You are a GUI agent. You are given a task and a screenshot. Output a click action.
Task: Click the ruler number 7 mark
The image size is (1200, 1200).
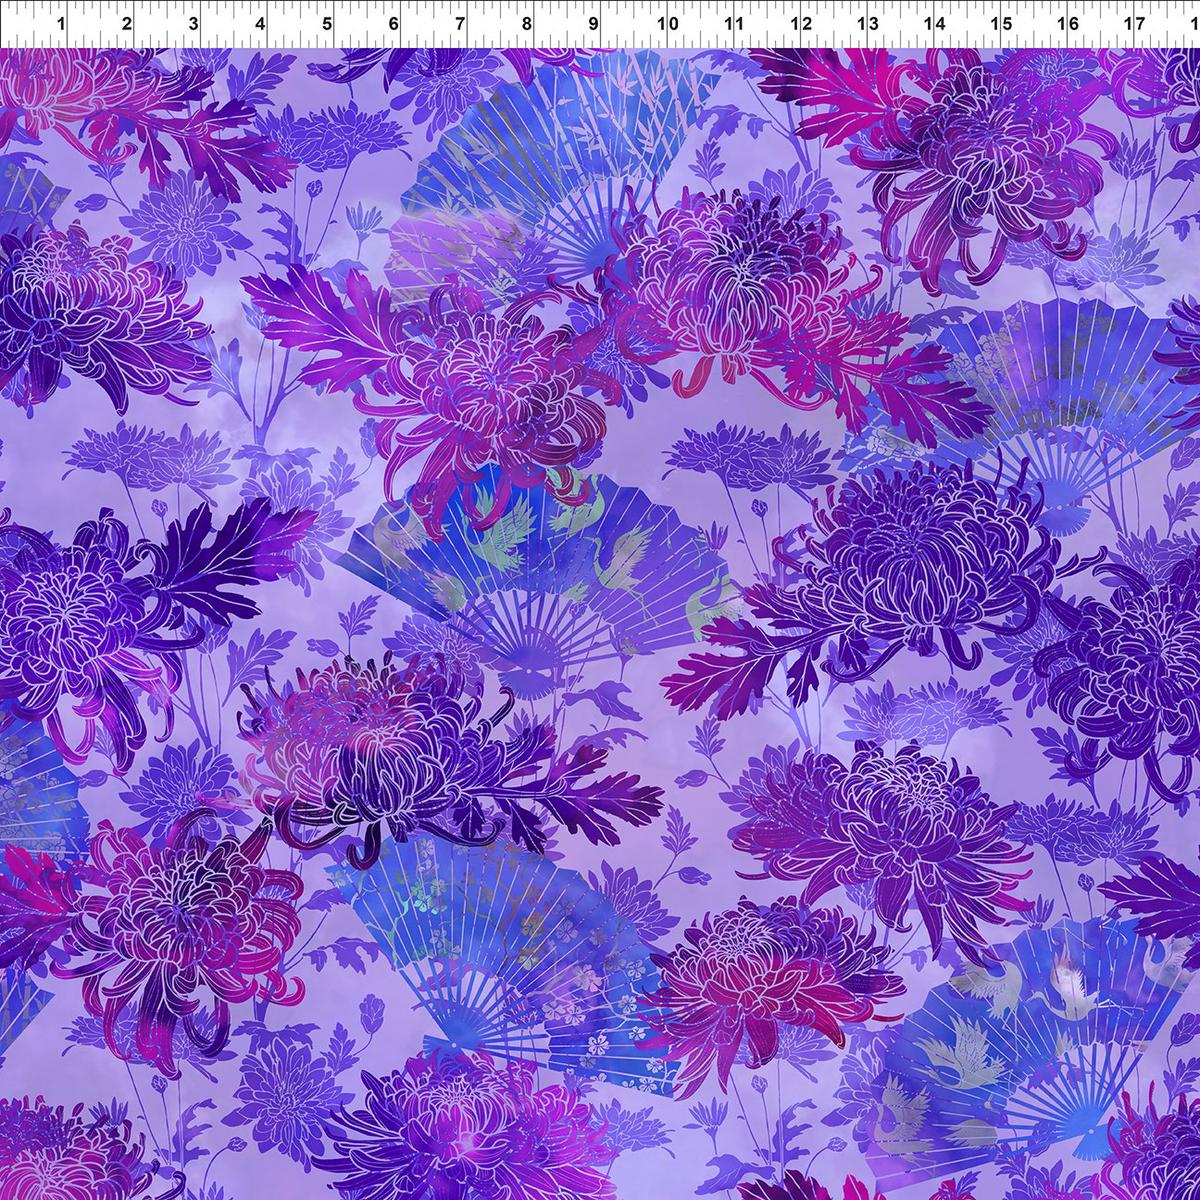461,22
